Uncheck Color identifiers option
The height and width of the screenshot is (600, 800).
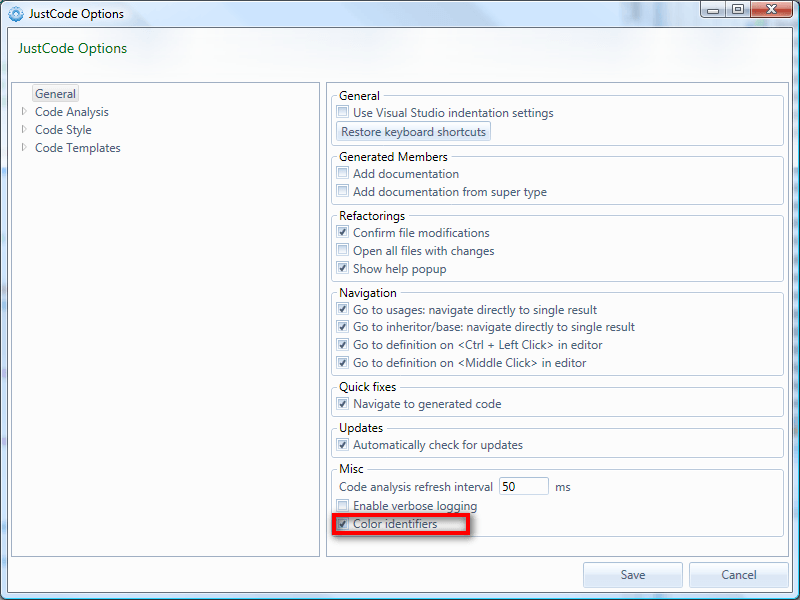tap(342, 523)
